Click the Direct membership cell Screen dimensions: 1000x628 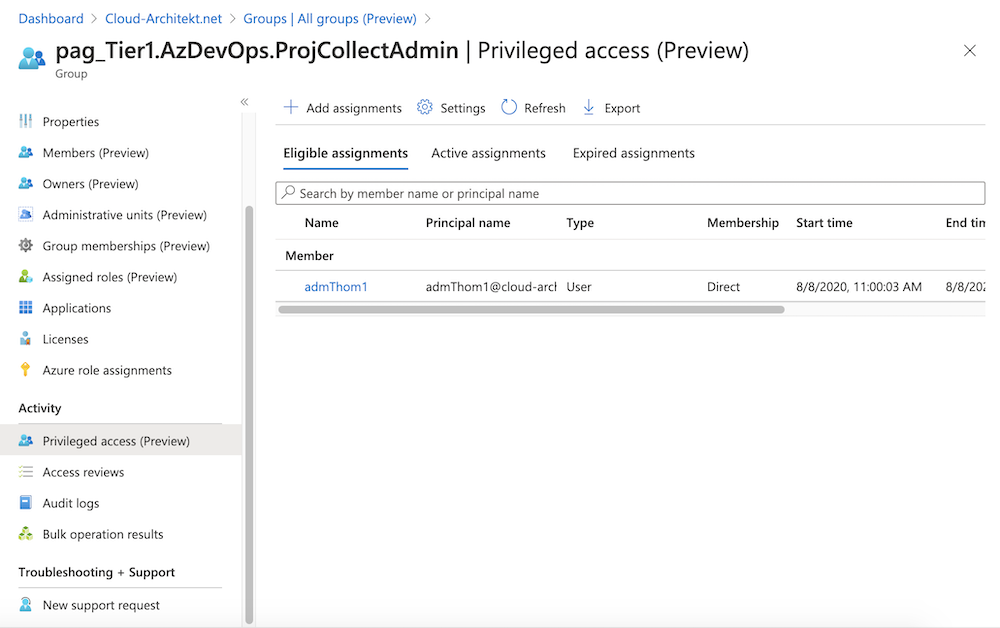(723, 287)
